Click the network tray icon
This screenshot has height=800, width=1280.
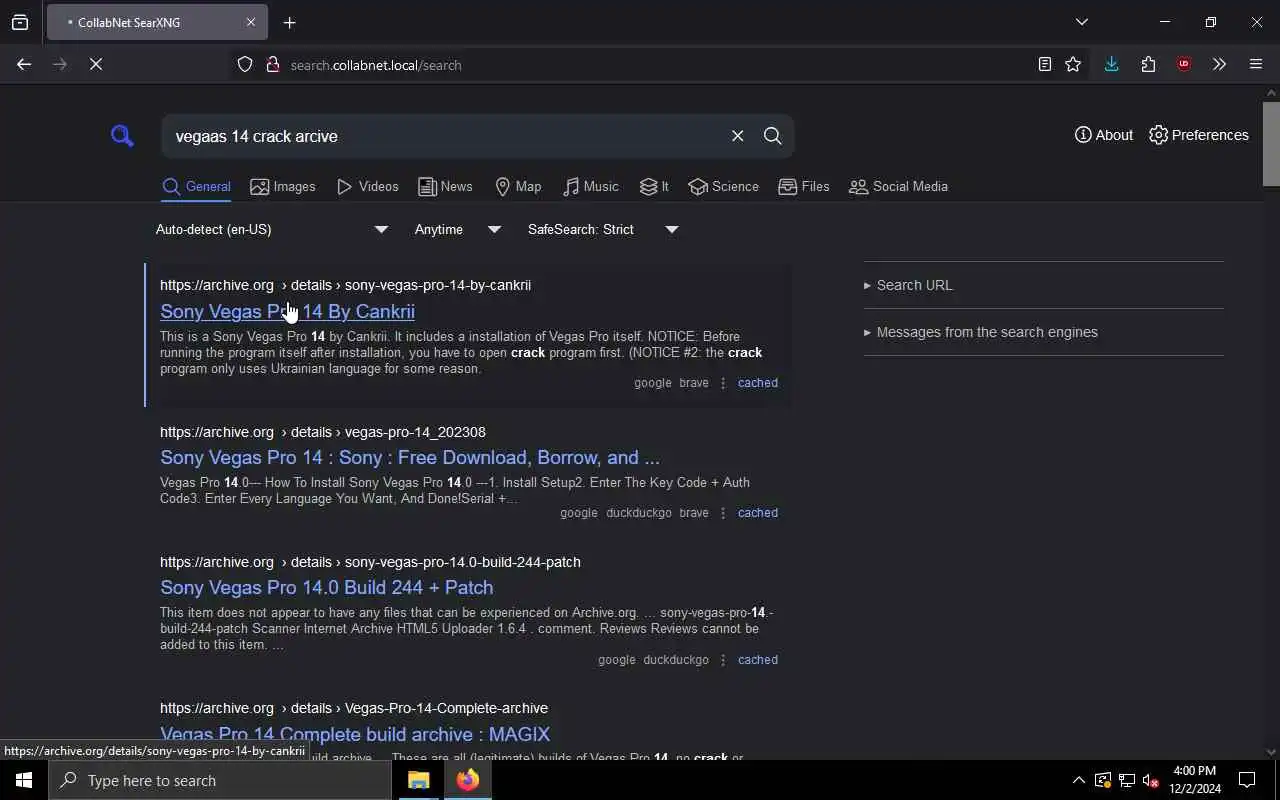(1126, 780)
